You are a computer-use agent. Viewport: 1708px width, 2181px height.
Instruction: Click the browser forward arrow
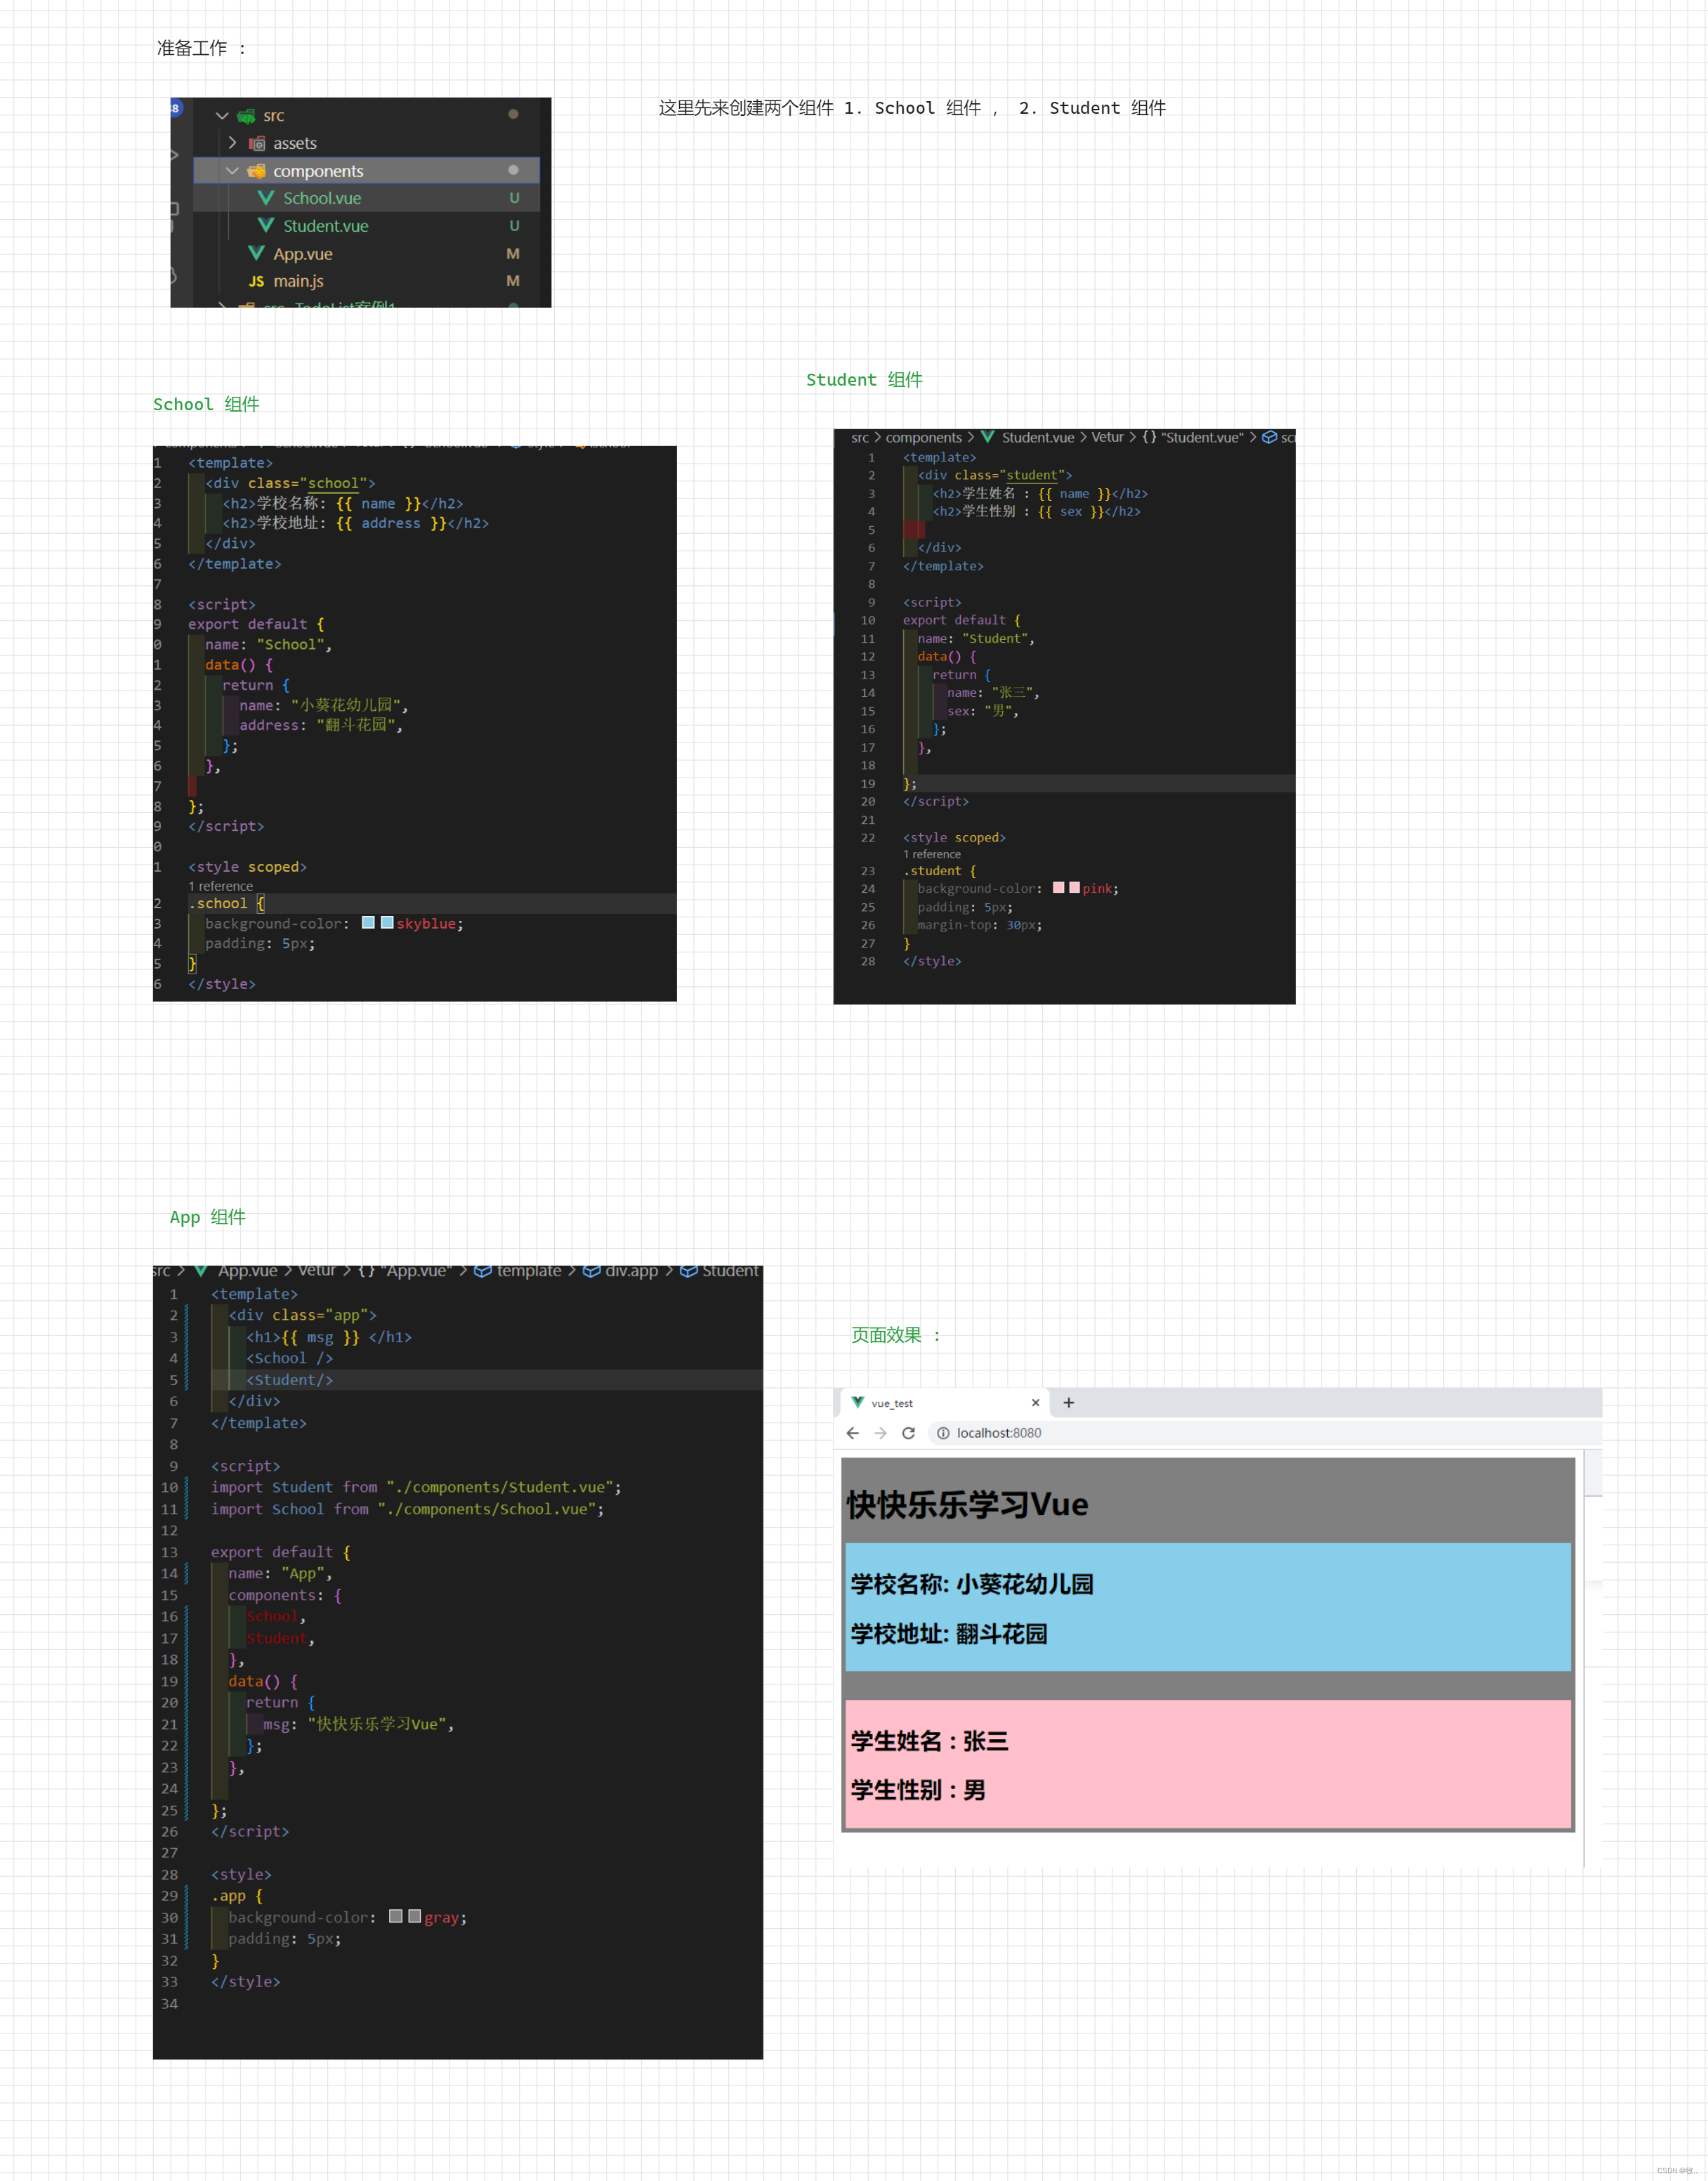click(x=880, y=1433)
